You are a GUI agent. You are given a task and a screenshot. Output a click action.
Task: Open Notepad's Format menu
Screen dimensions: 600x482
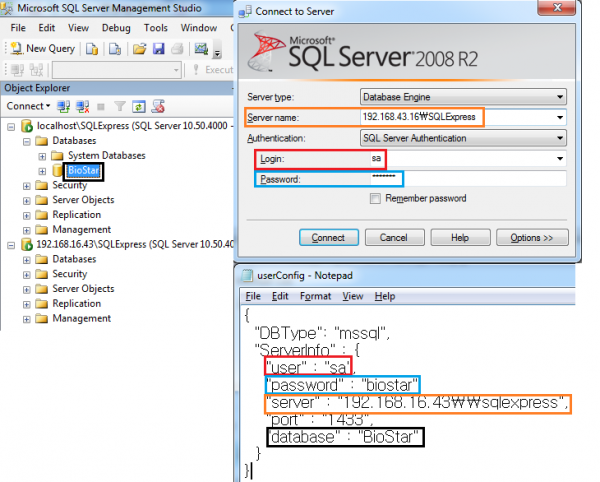315,296
